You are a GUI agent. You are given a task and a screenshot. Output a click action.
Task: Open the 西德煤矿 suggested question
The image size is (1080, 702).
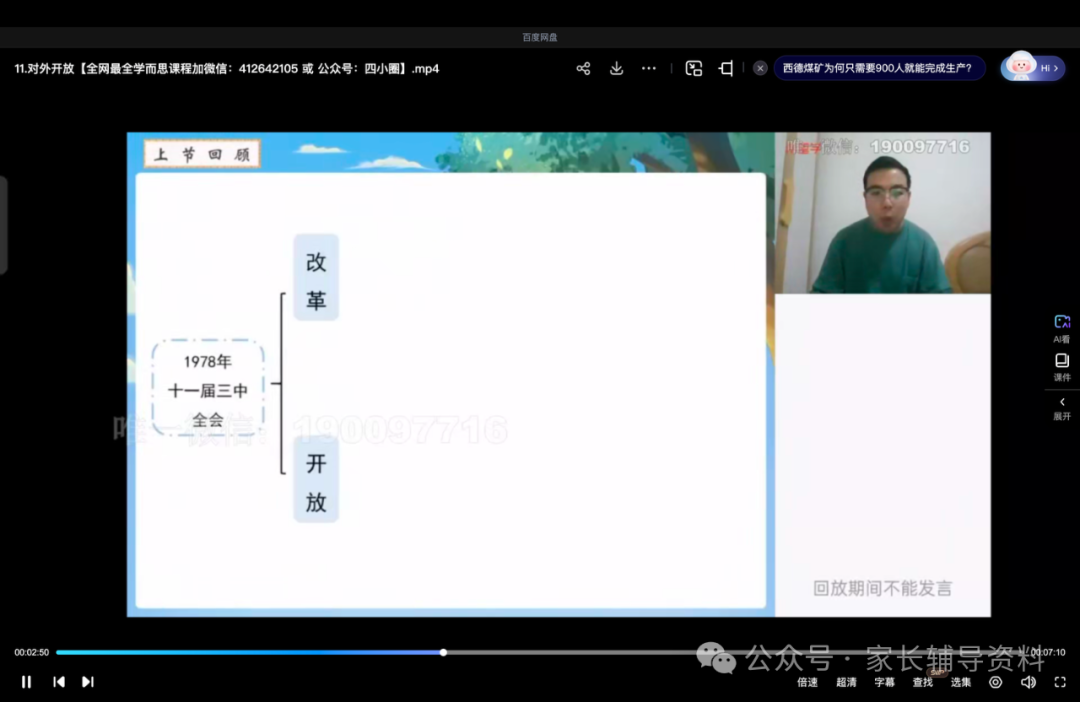click(878, 68)
